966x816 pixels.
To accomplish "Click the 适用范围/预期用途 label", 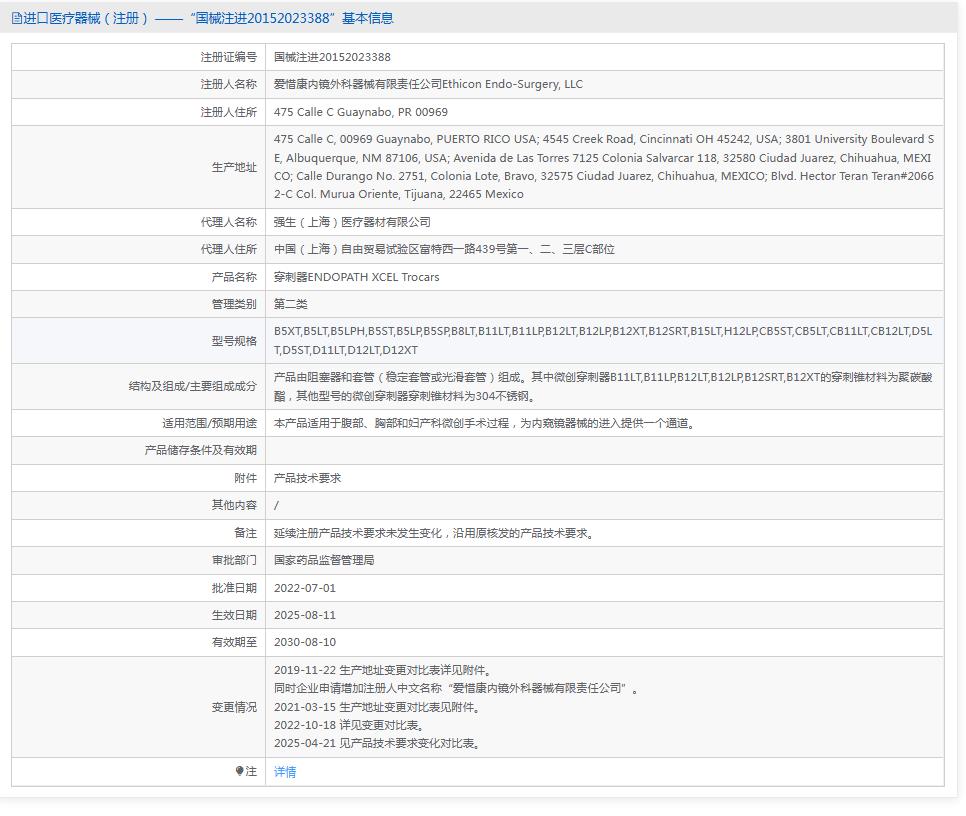I will (x=209, y=423).
